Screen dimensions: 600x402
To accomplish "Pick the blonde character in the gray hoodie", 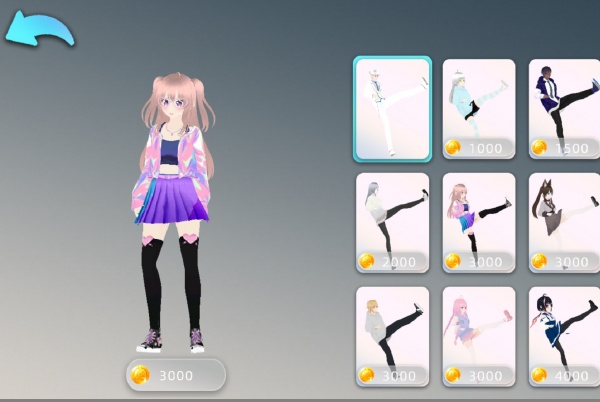I will (392, 336).
